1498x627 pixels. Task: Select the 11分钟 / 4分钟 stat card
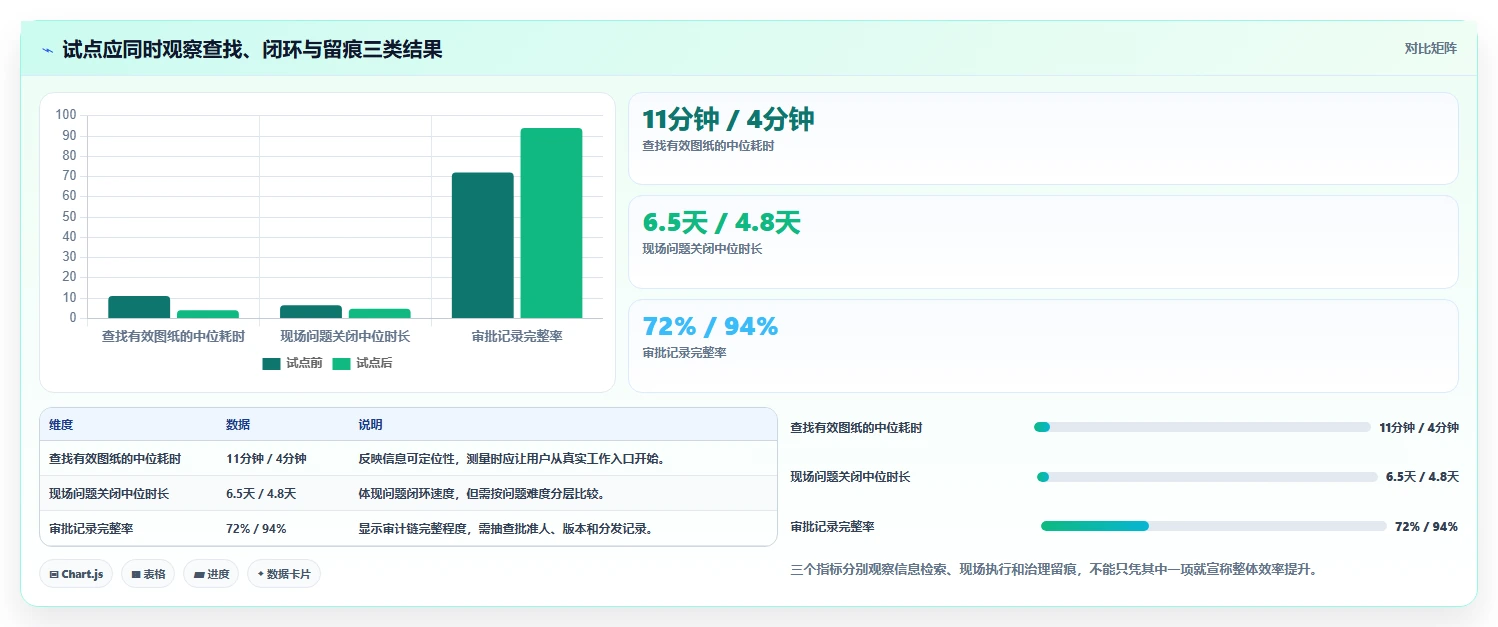pos(1043,139)
